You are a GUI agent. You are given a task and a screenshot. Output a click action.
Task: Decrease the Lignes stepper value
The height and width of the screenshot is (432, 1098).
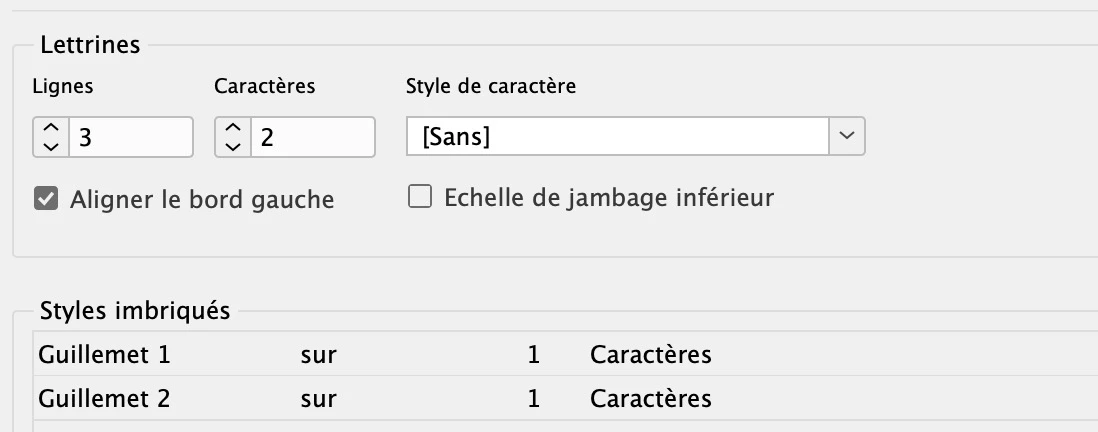point(51,146)
